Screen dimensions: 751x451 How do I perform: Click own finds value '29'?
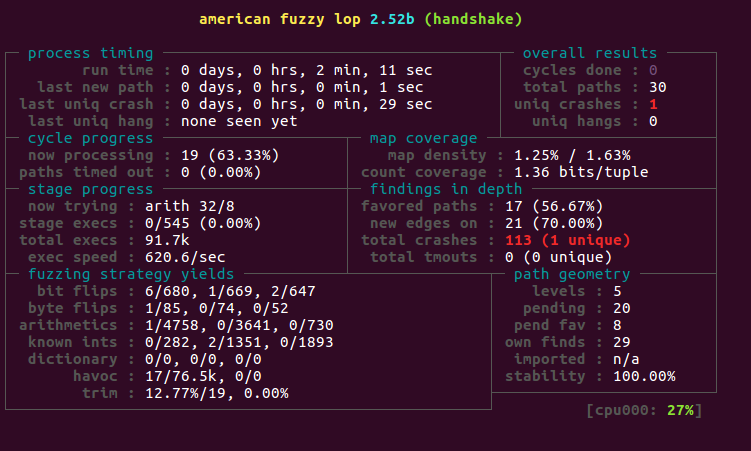click(622, 342)
